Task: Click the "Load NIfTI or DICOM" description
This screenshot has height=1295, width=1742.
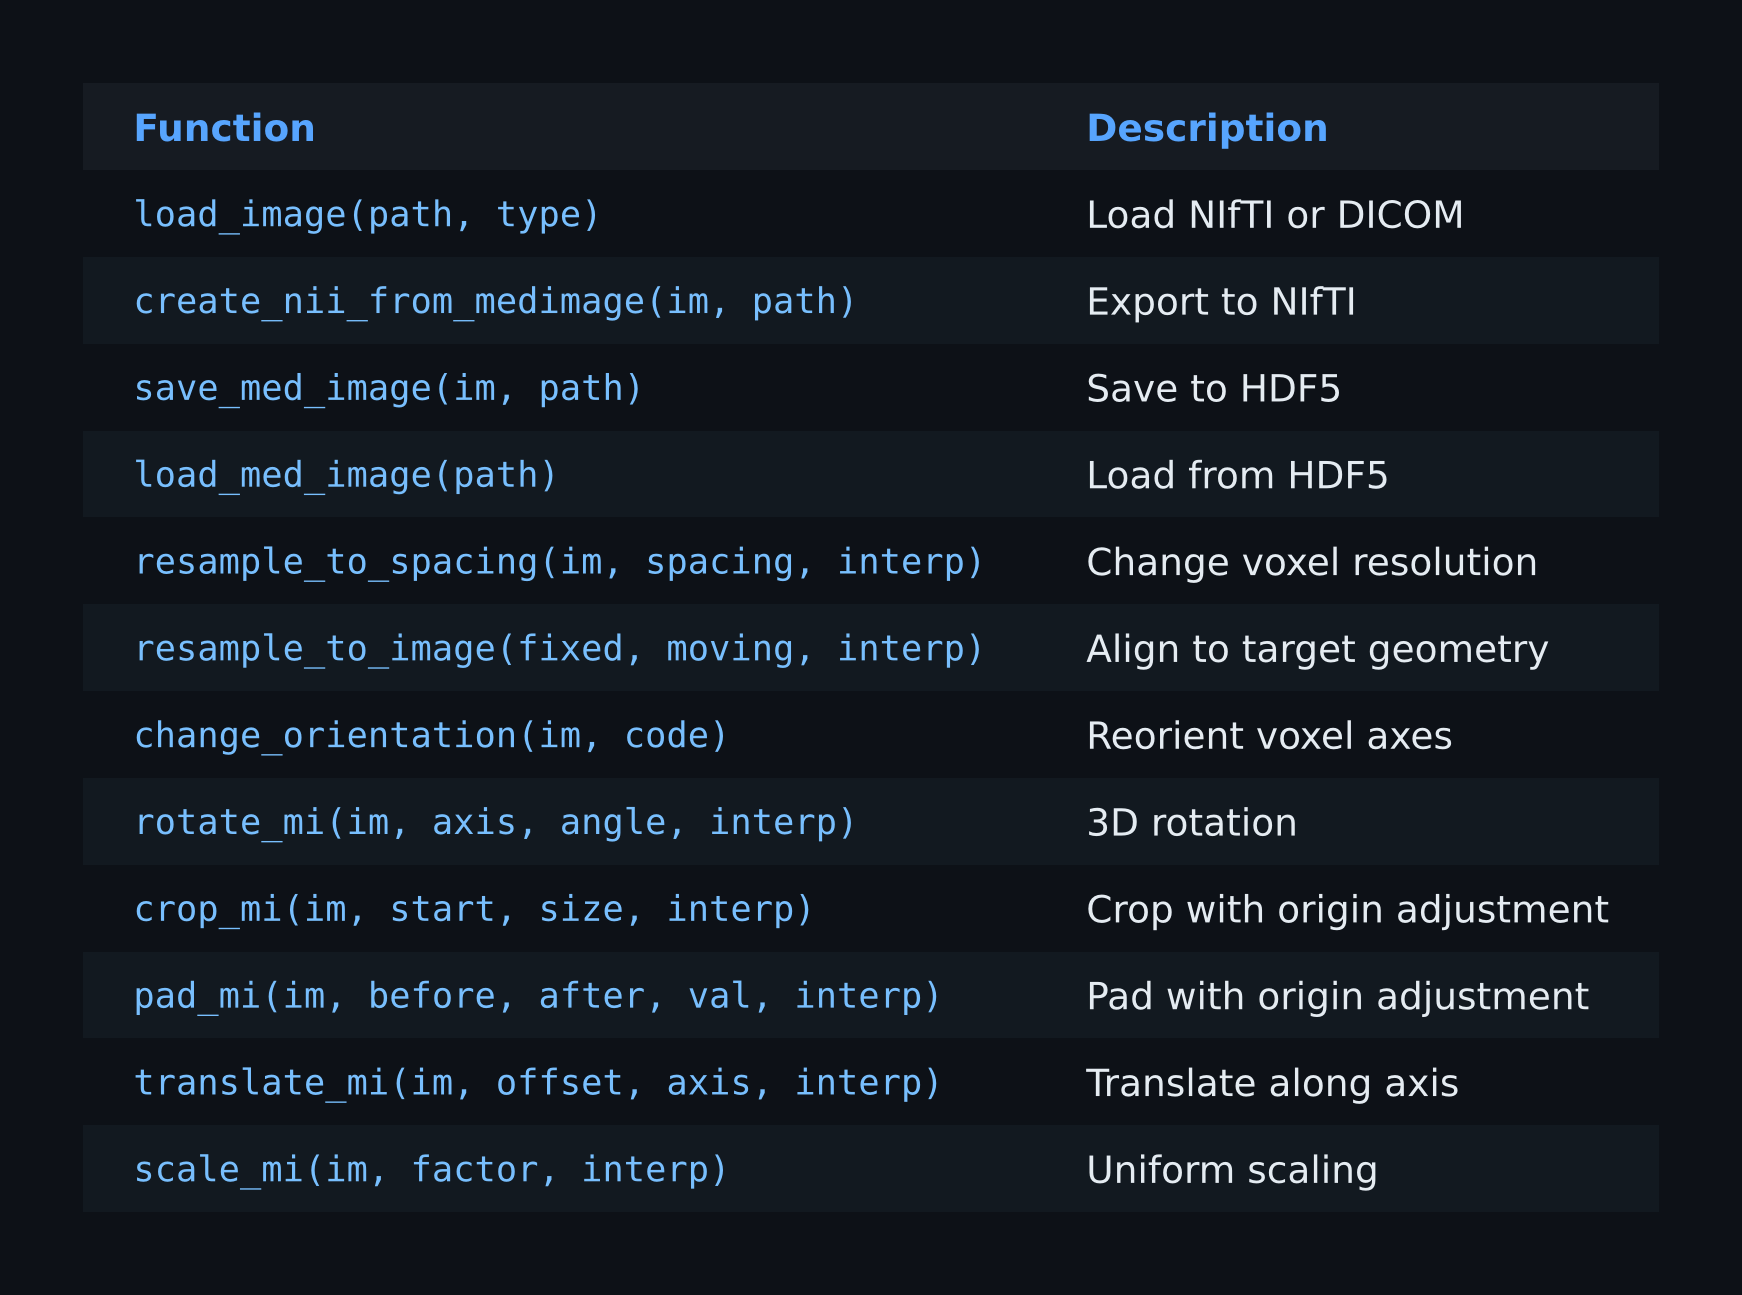Action: click(x=1274, y=215)
